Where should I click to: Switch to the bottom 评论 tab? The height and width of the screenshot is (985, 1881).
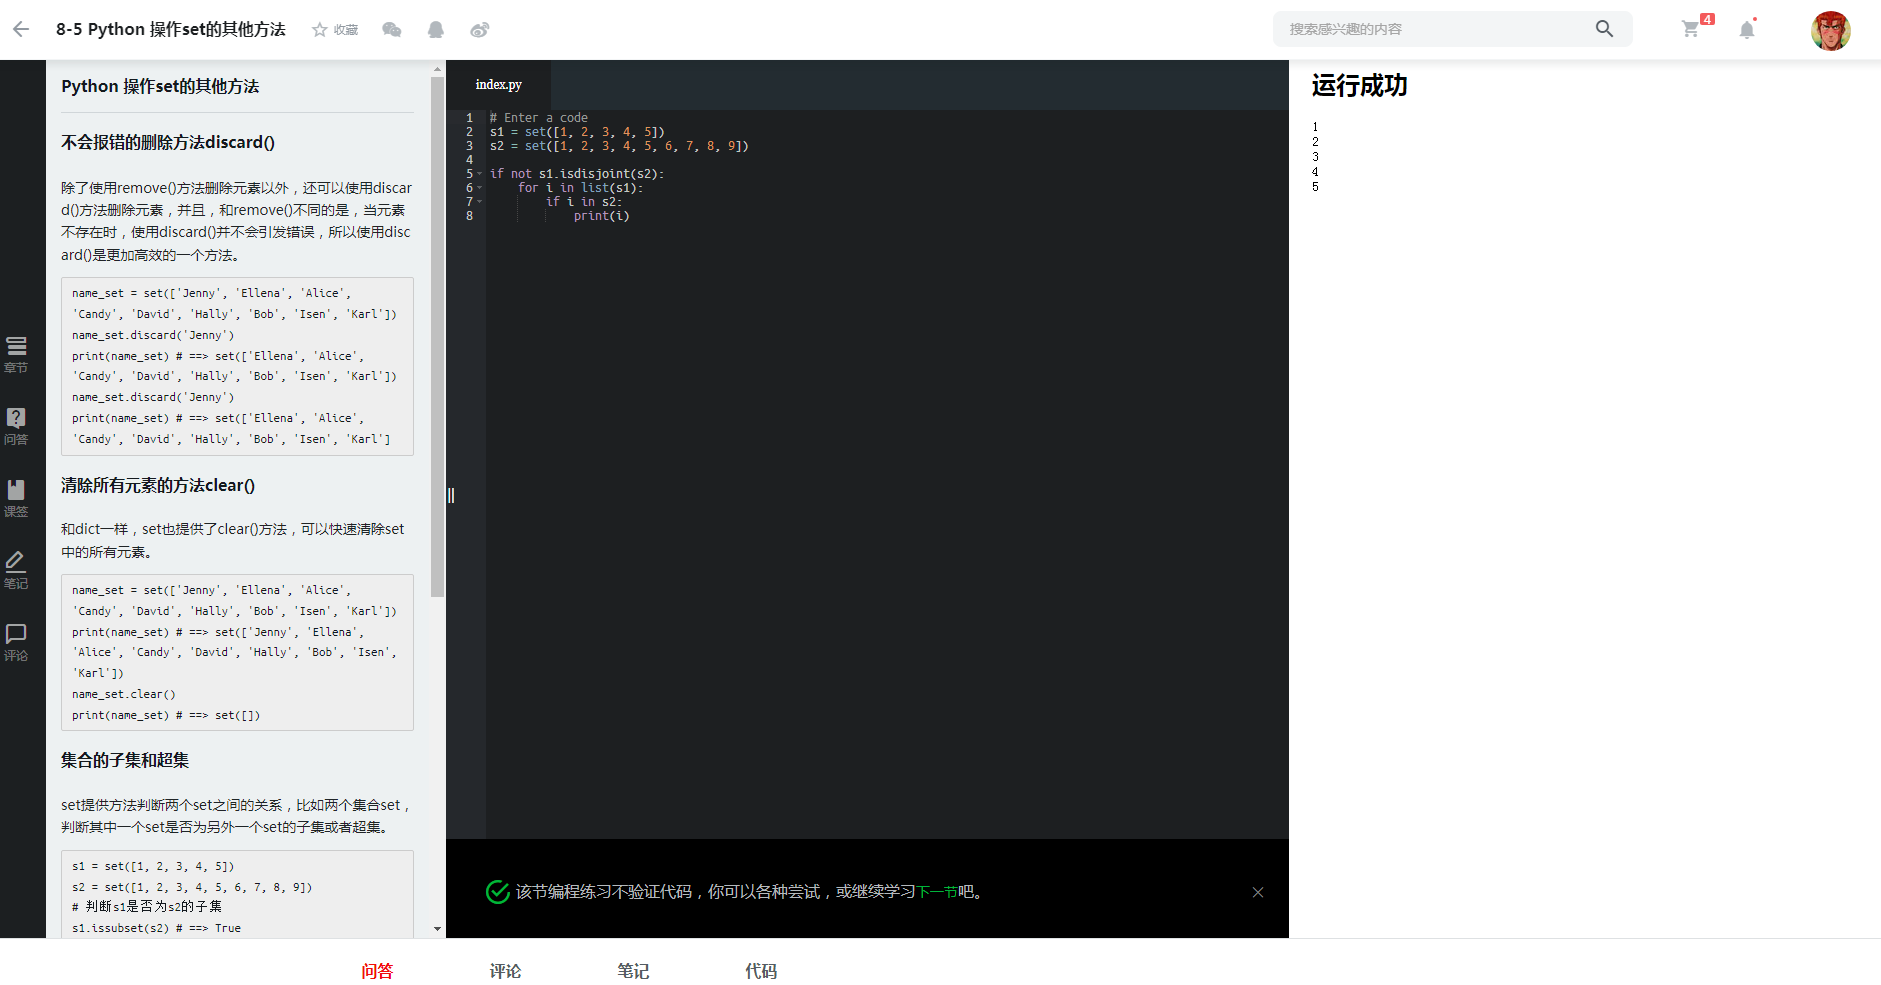pyautogui.click(x=505, y=971)
